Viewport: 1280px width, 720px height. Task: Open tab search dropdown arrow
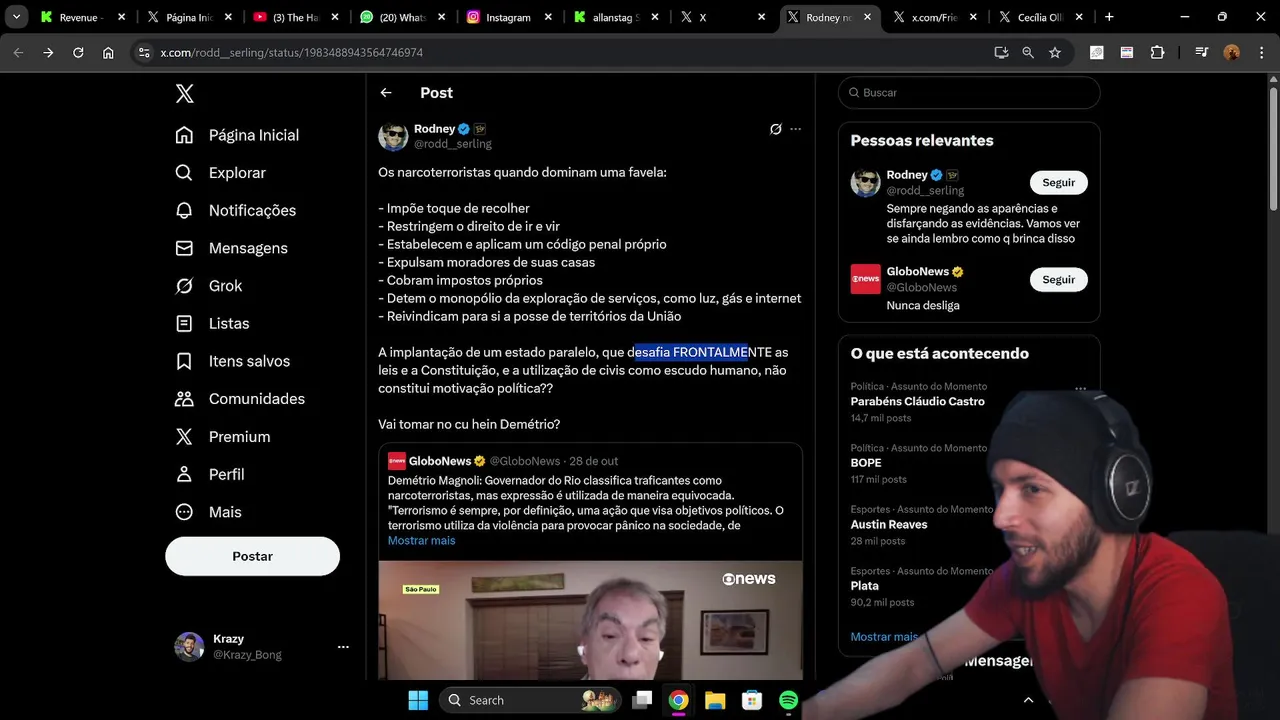click(x=16, y=17)
